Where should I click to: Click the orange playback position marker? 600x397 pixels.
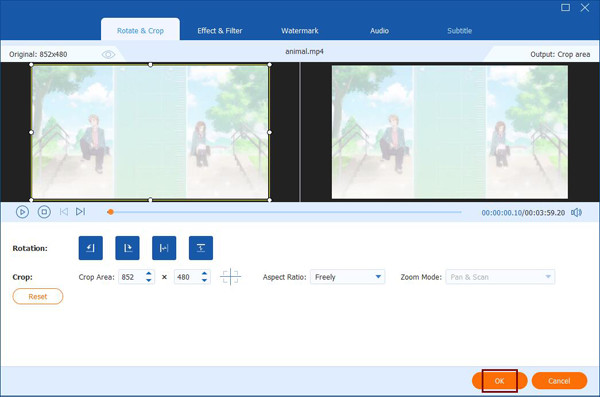(110, 212)
